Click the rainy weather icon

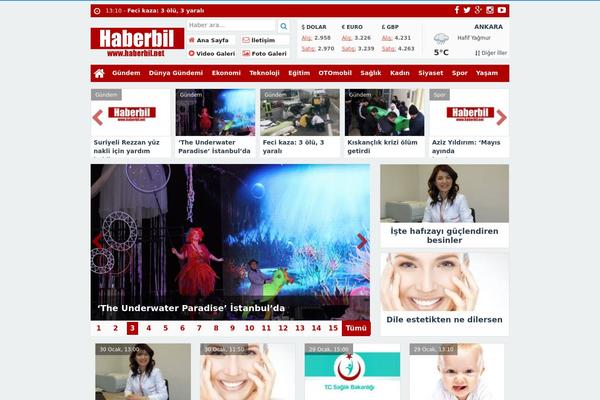441,39
